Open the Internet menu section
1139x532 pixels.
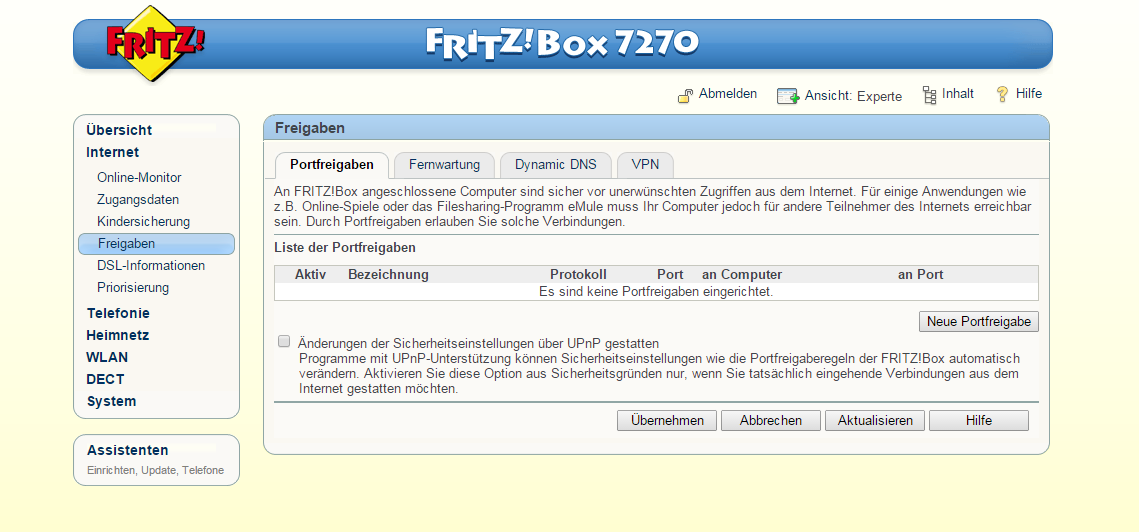coord(113,152)
